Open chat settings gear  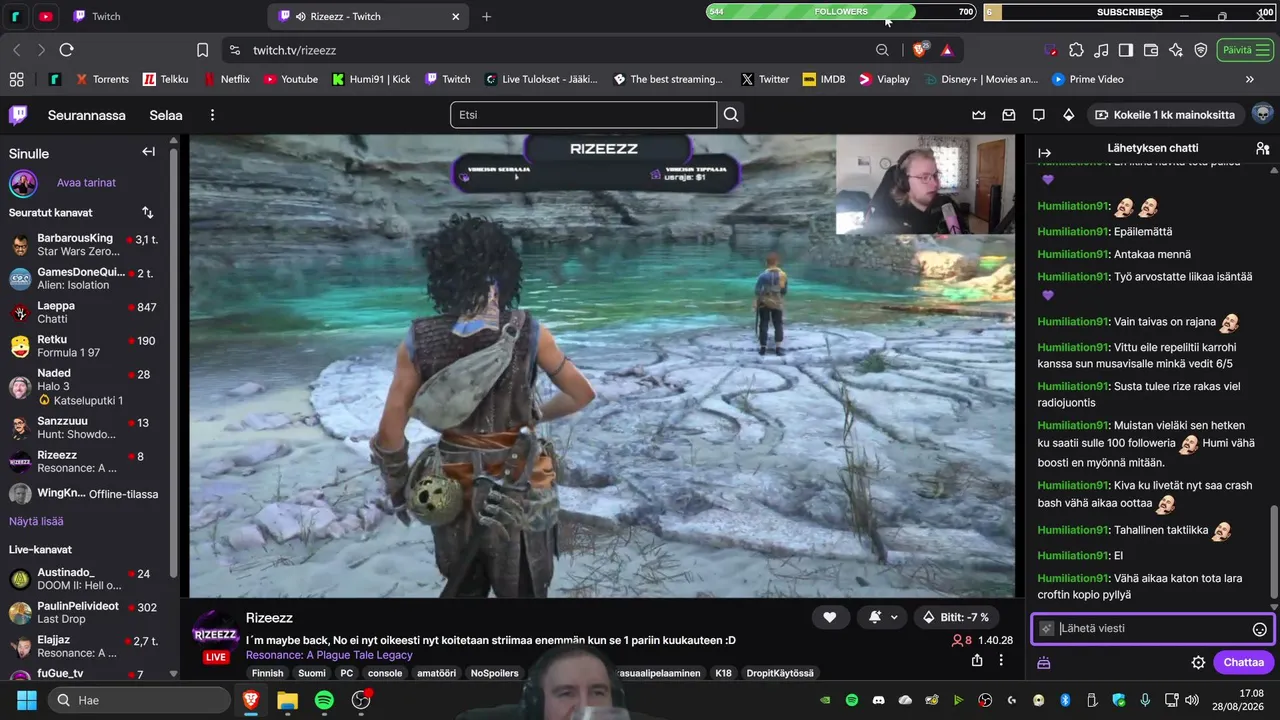1198,662
